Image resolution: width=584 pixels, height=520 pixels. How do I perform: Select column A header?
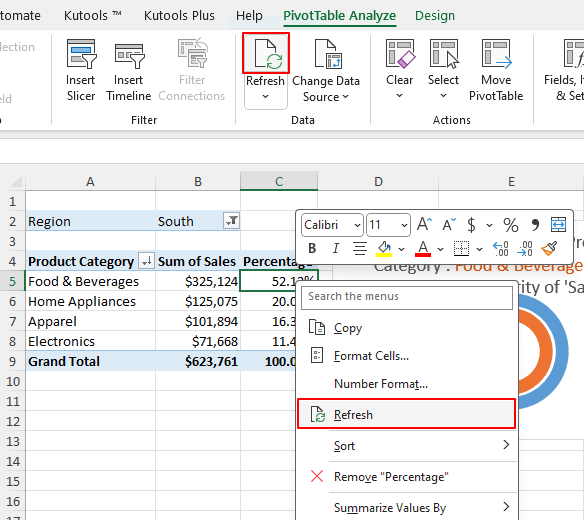91,181
